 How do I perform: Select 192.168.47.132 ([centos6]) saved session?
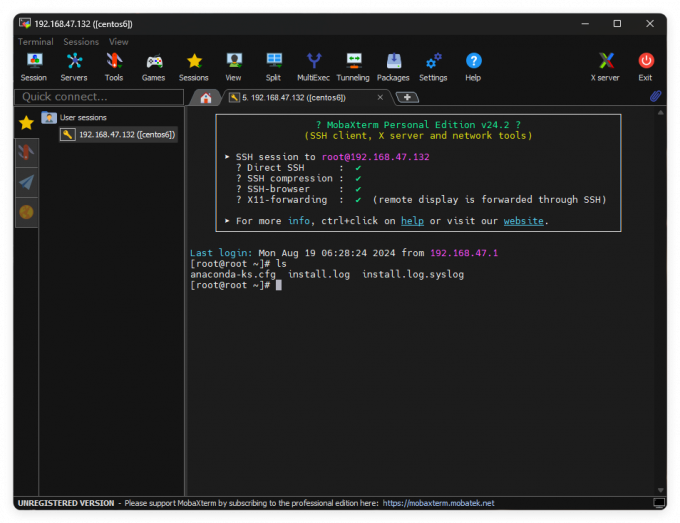(x=118, y=134)
